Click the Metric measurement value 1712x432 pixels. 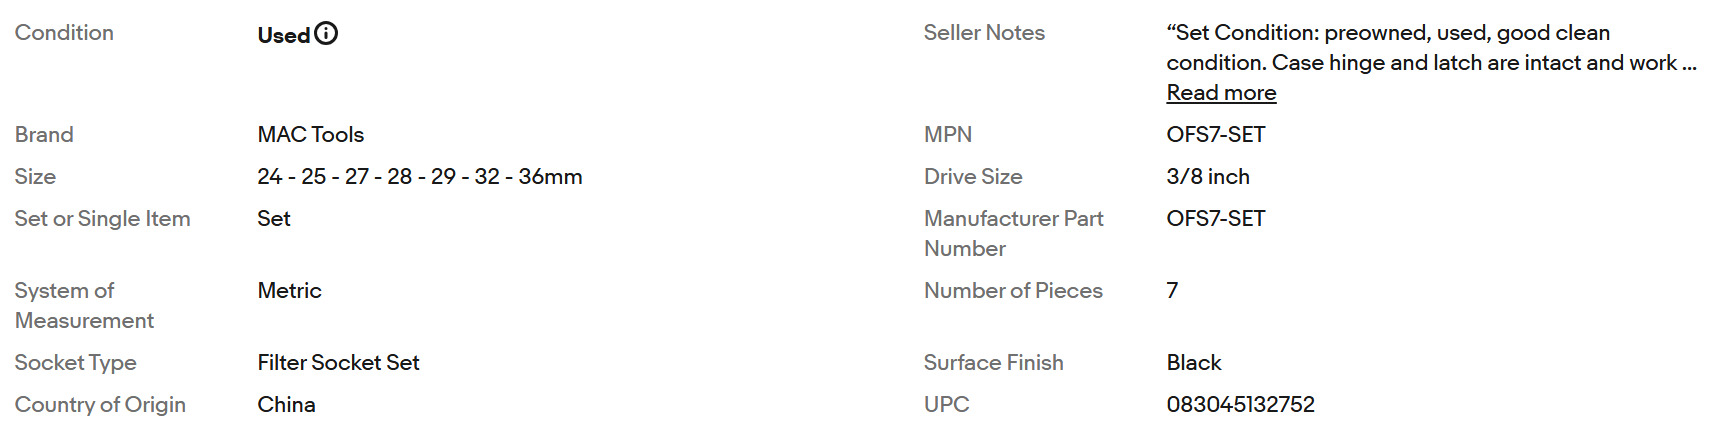coord(289,291)
